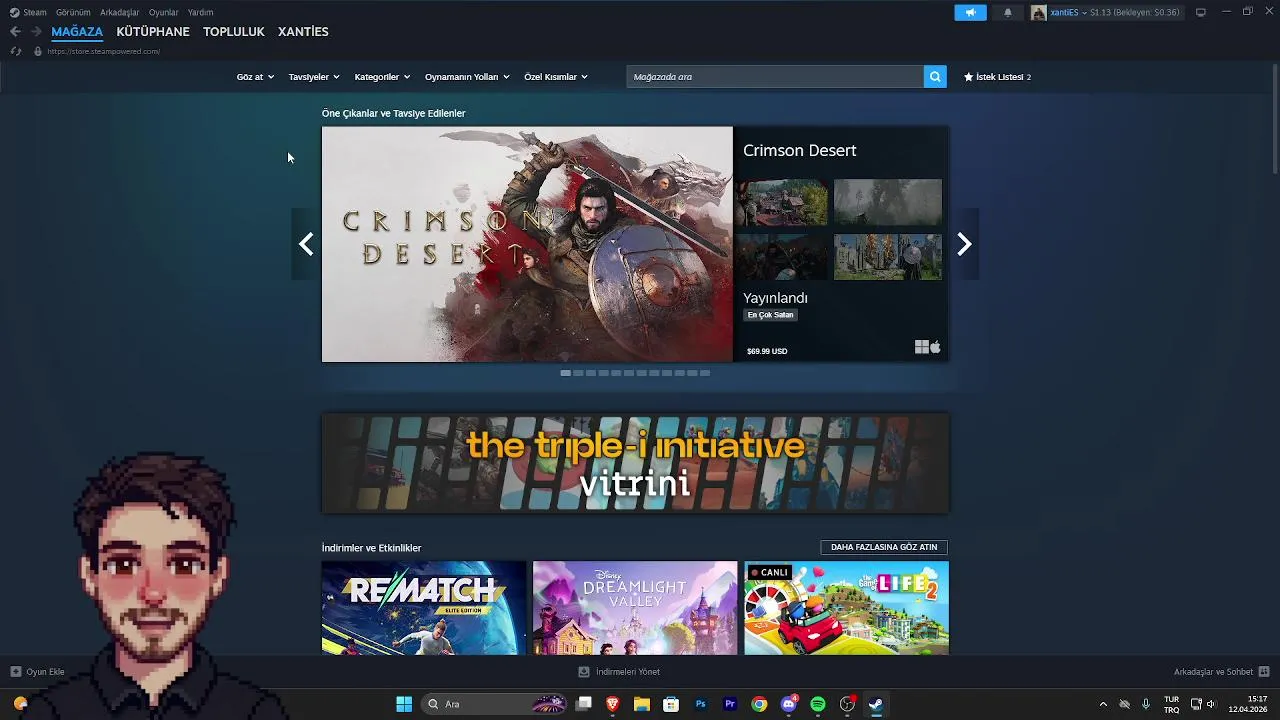The width and height of the screenshot is (1280, 720).
Task: Click the İndirmeleri Yönet download icon
Action: click(x=584, y=672)
